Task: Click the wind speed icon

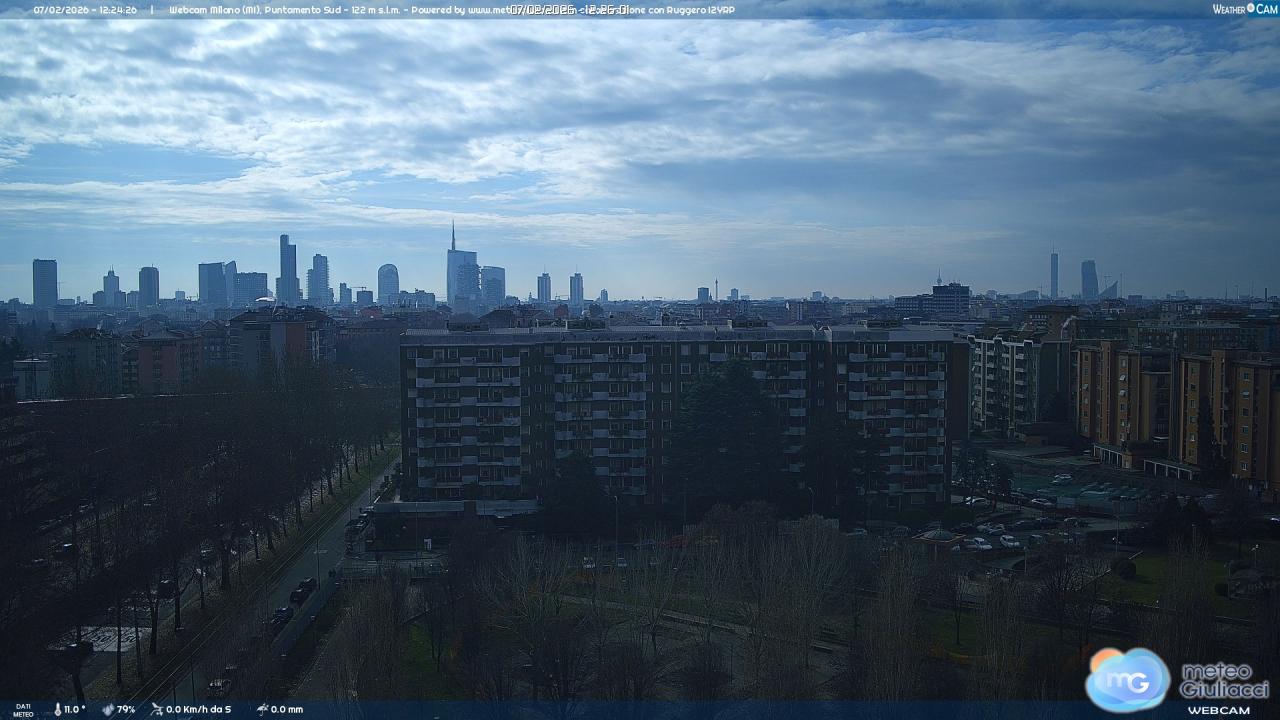Action: click(156, 709)
